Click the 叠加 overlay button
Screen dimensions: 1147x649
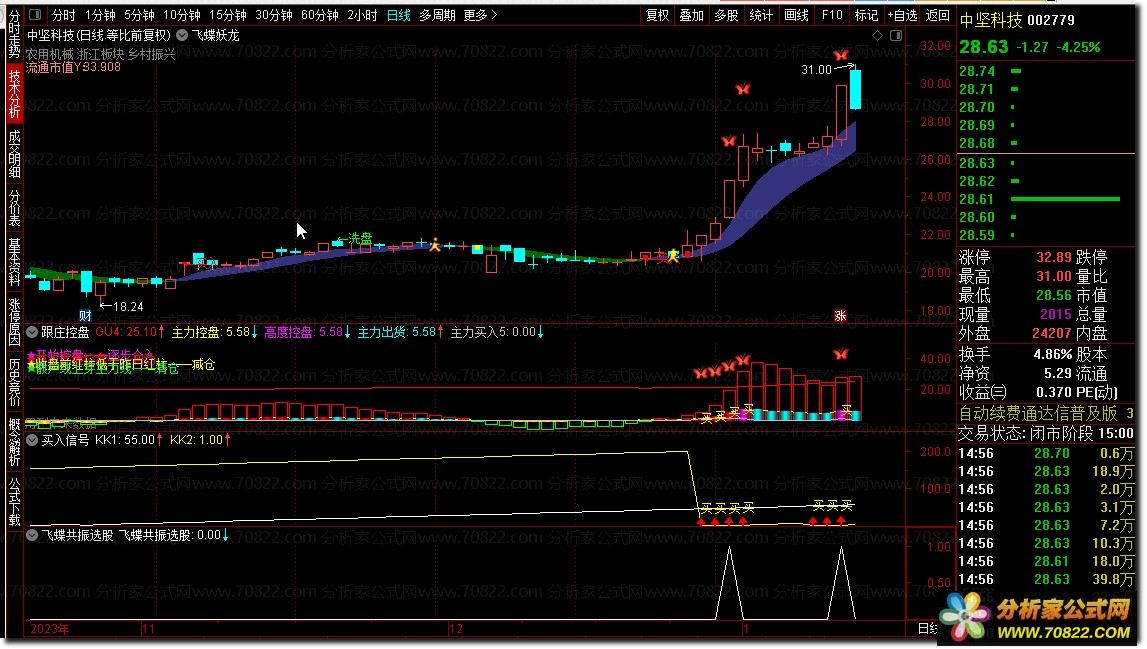tap(691, 15)
